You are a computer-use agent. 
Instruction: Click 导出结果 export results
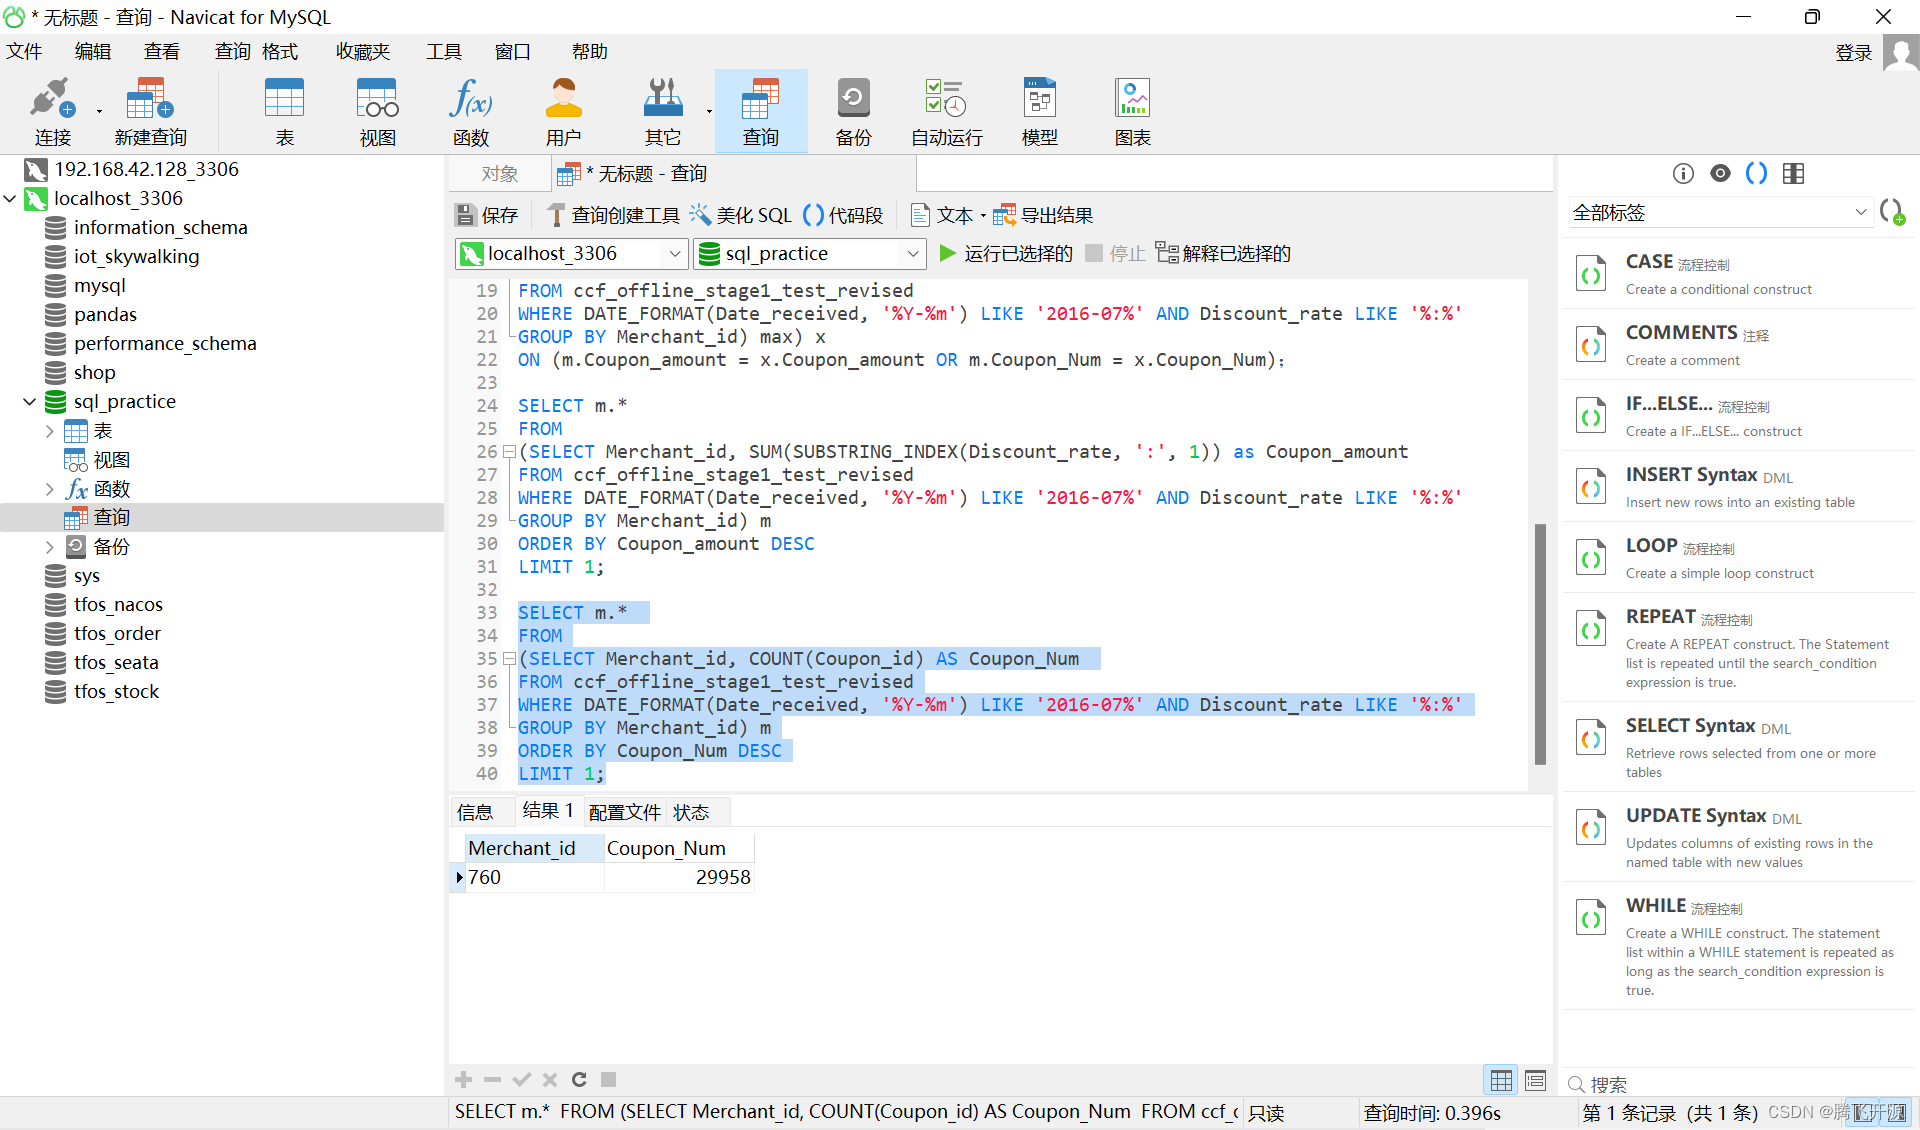tap(1043, 215)
